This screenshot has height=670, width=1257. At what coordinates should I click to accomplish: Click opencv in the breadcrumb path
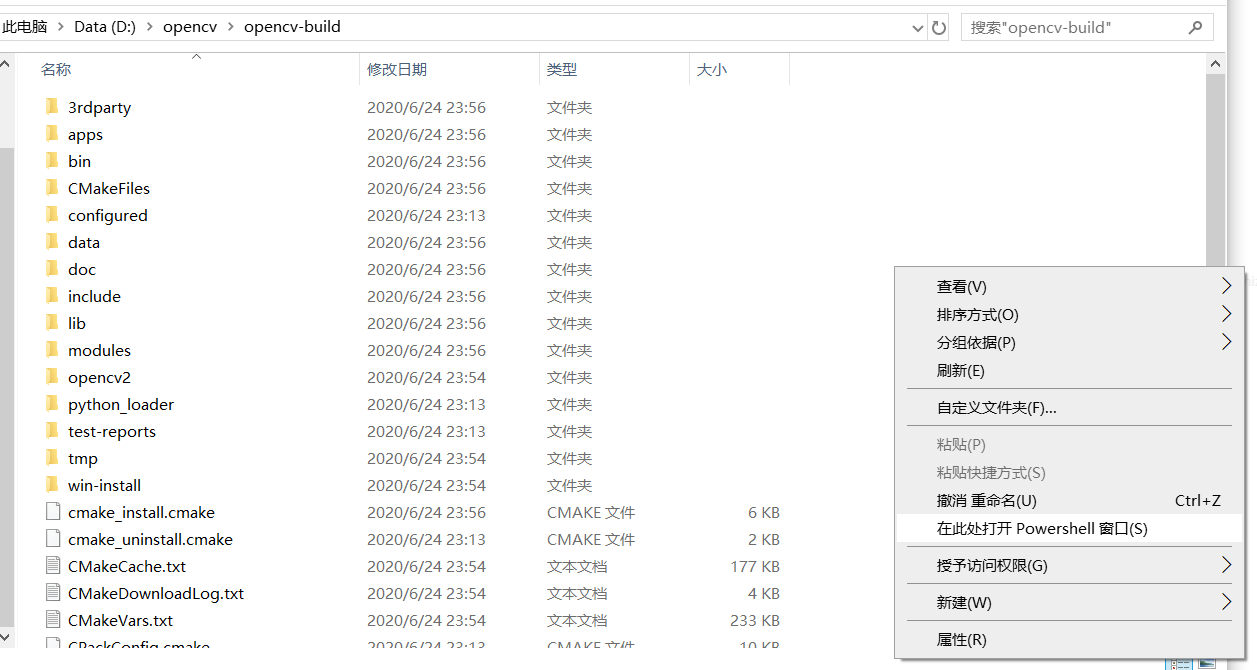[x=190, y=27]
